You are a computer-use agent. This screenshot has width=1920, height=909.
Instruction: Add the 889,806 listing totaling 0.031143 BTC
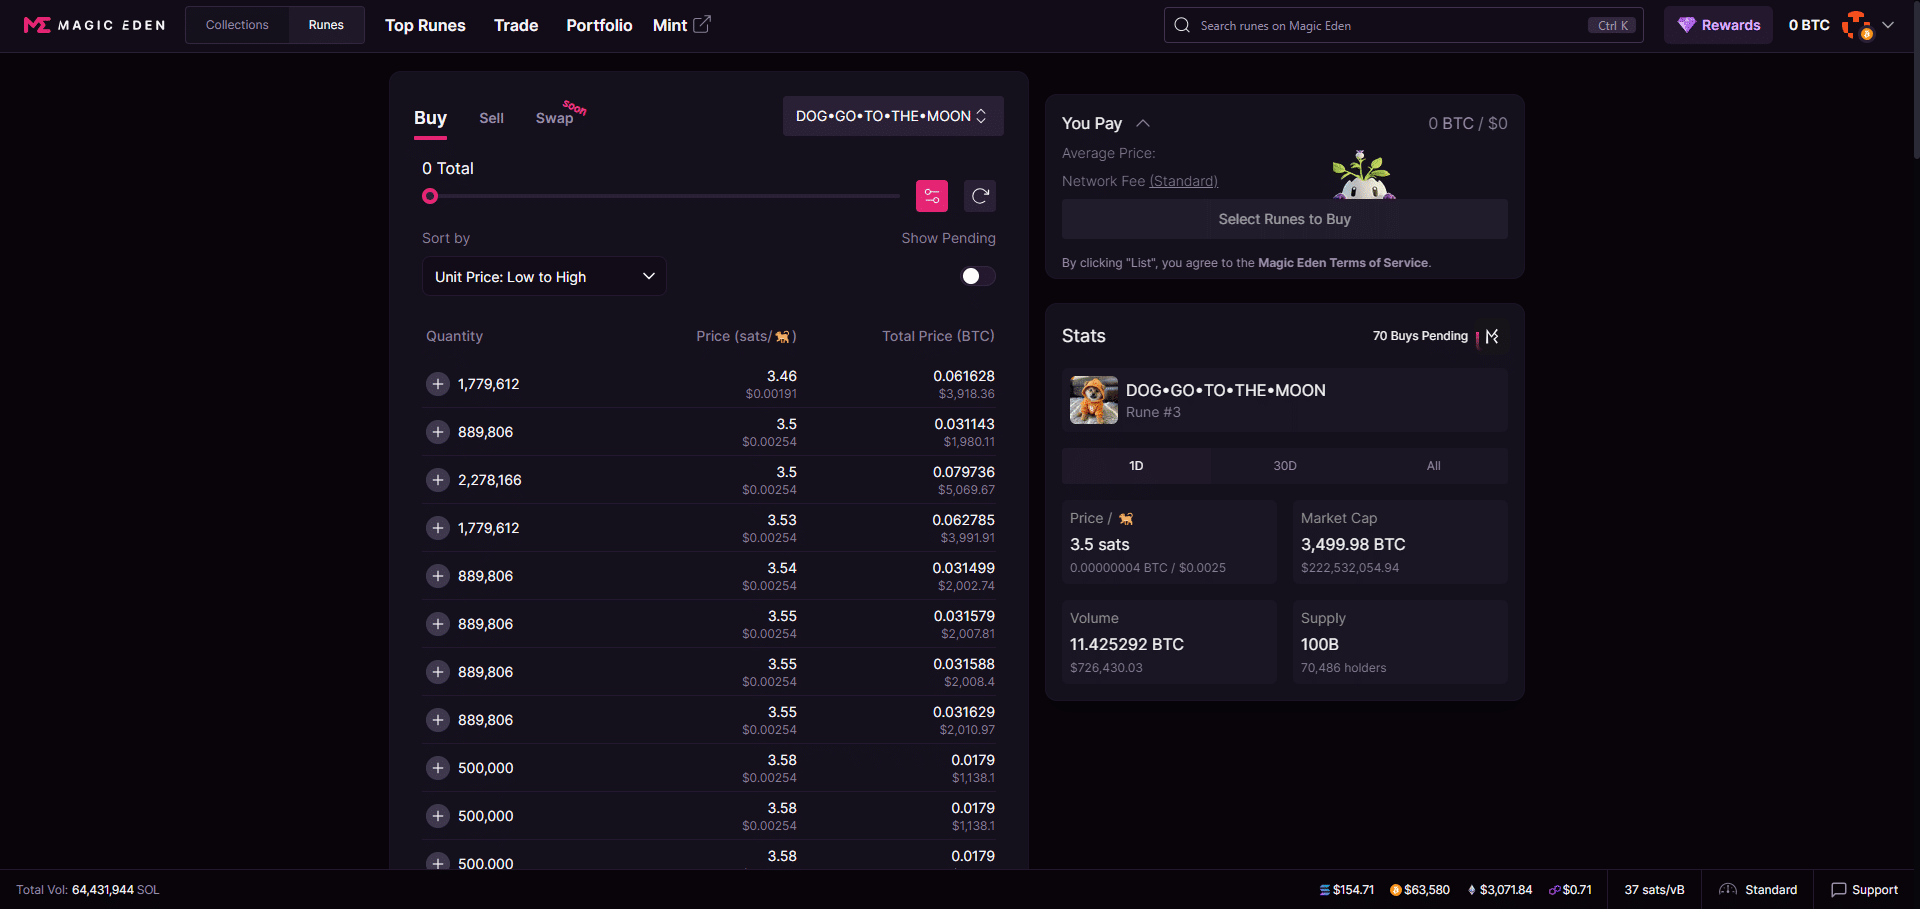[438, 432]
